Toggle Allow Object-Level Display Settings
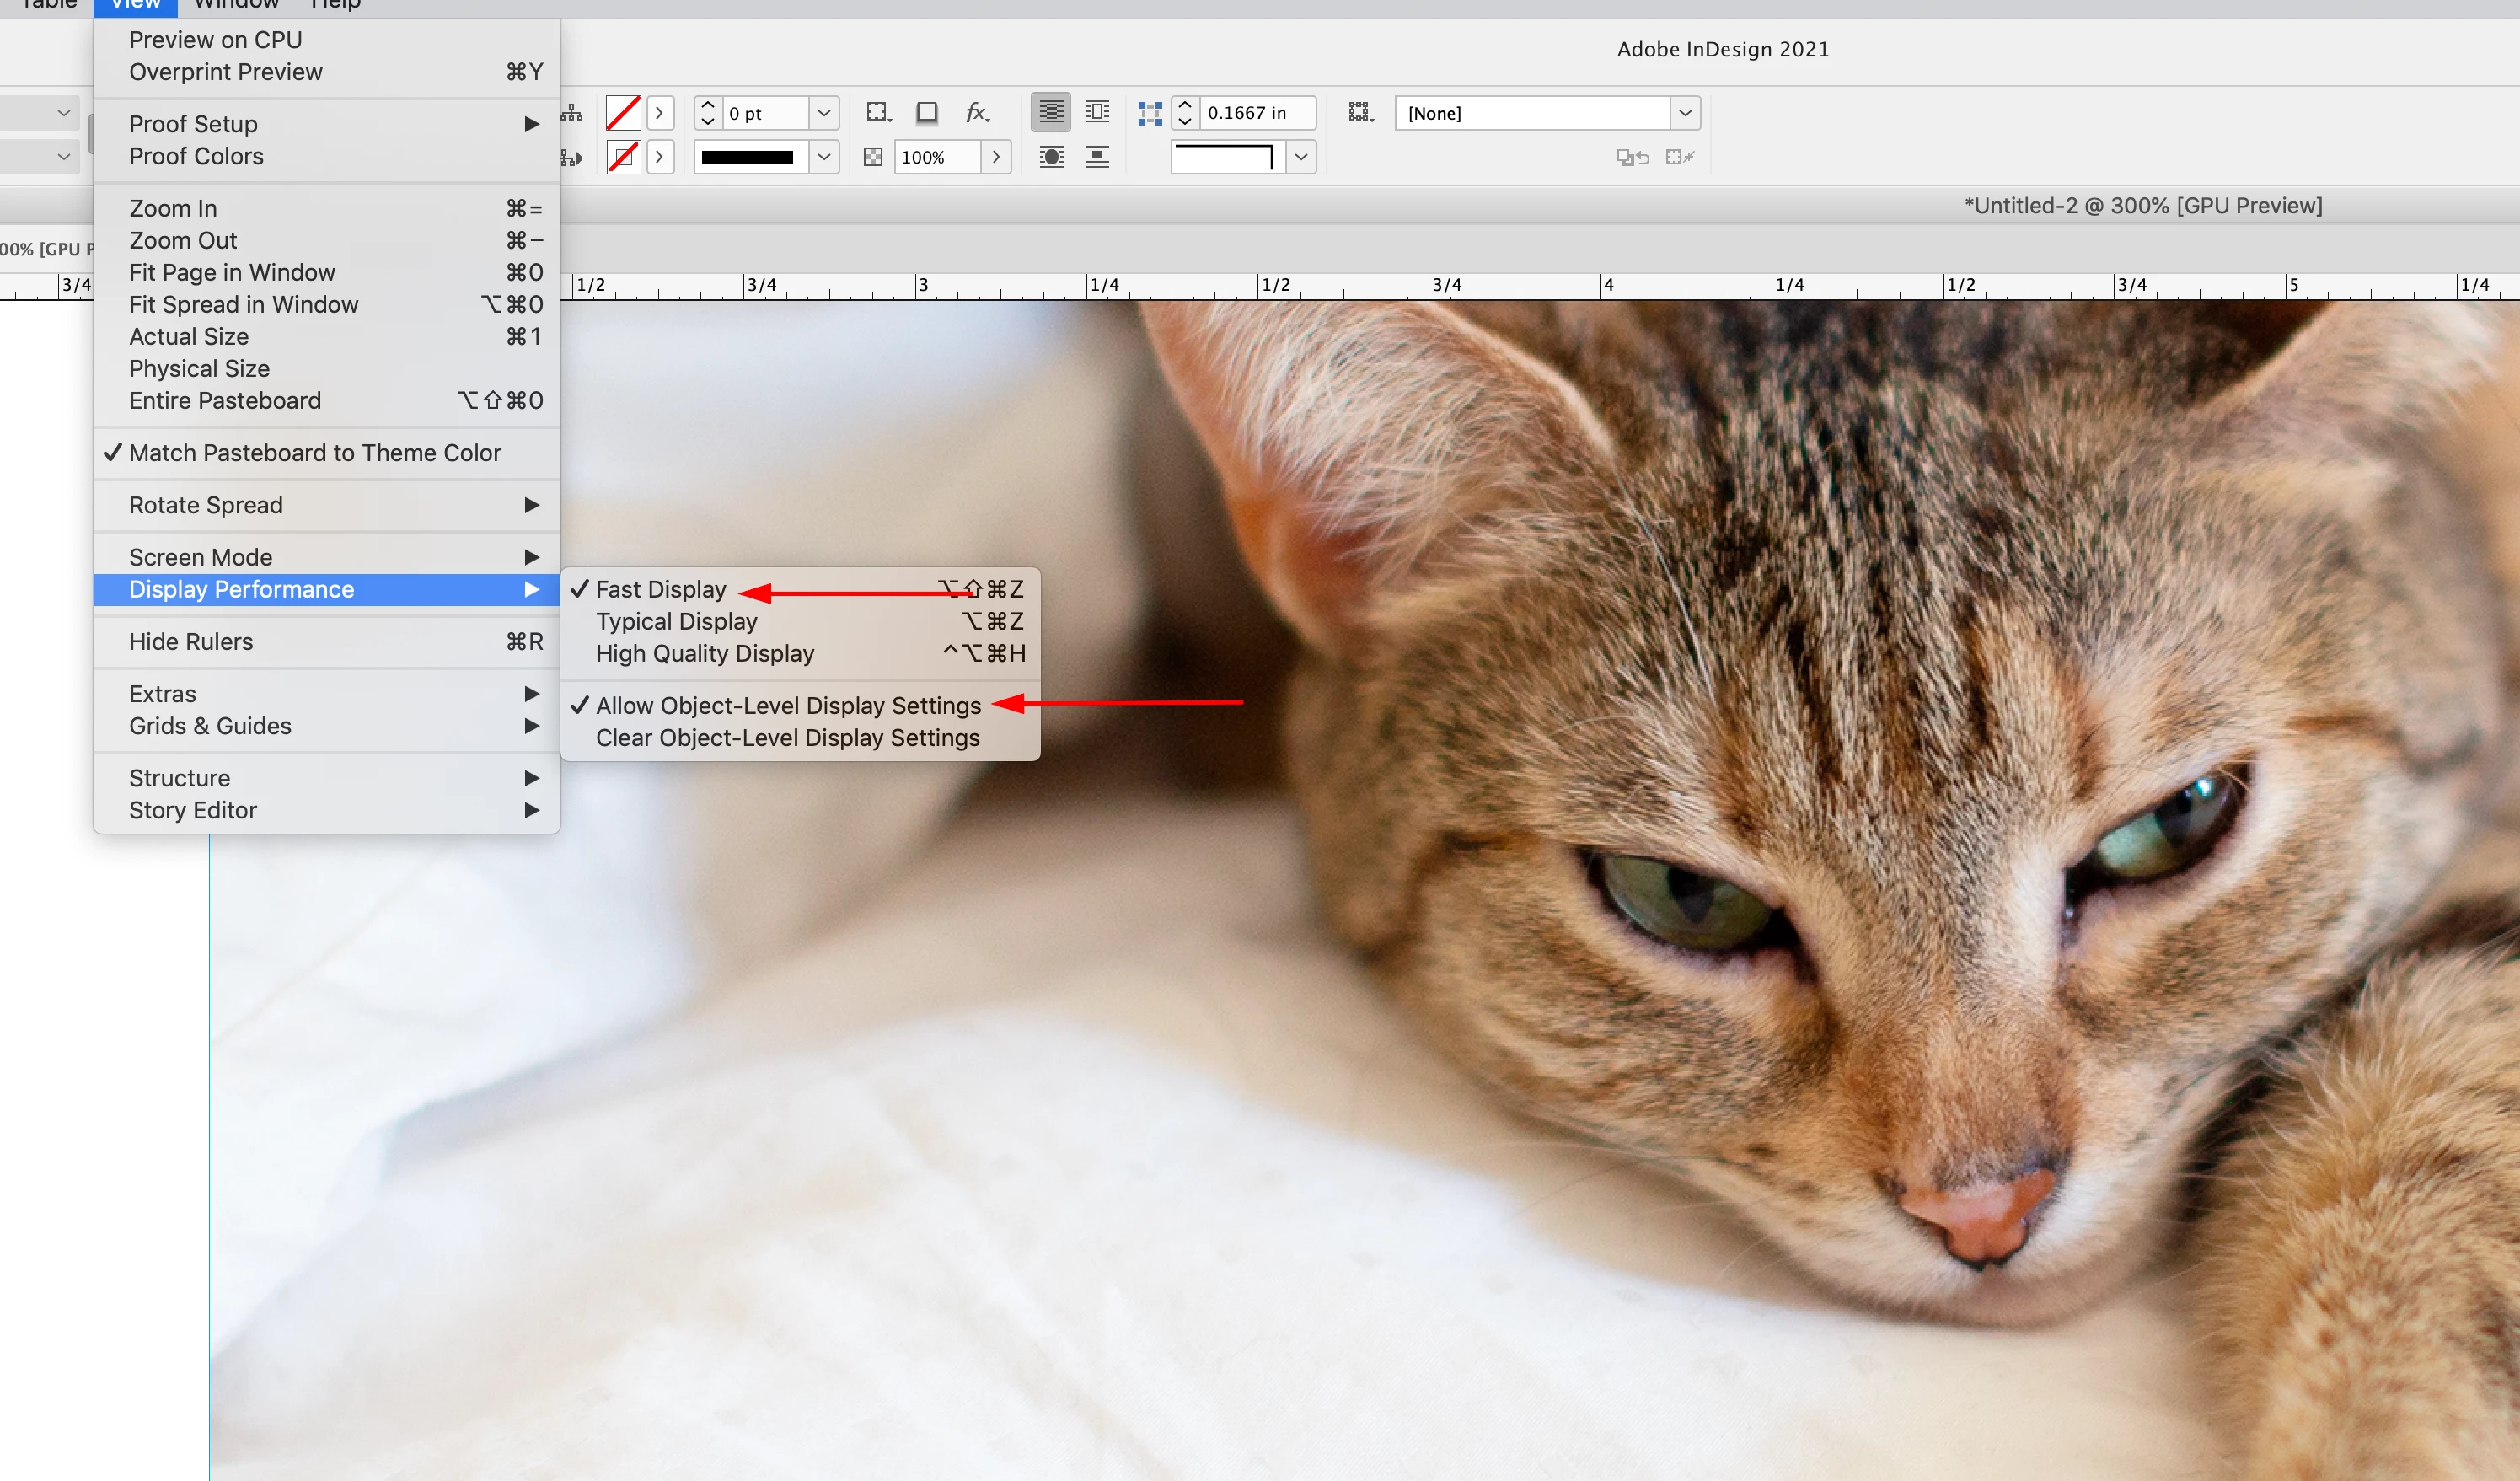The height and width of the screenshot is (1481, 2520). click(787, 705)
